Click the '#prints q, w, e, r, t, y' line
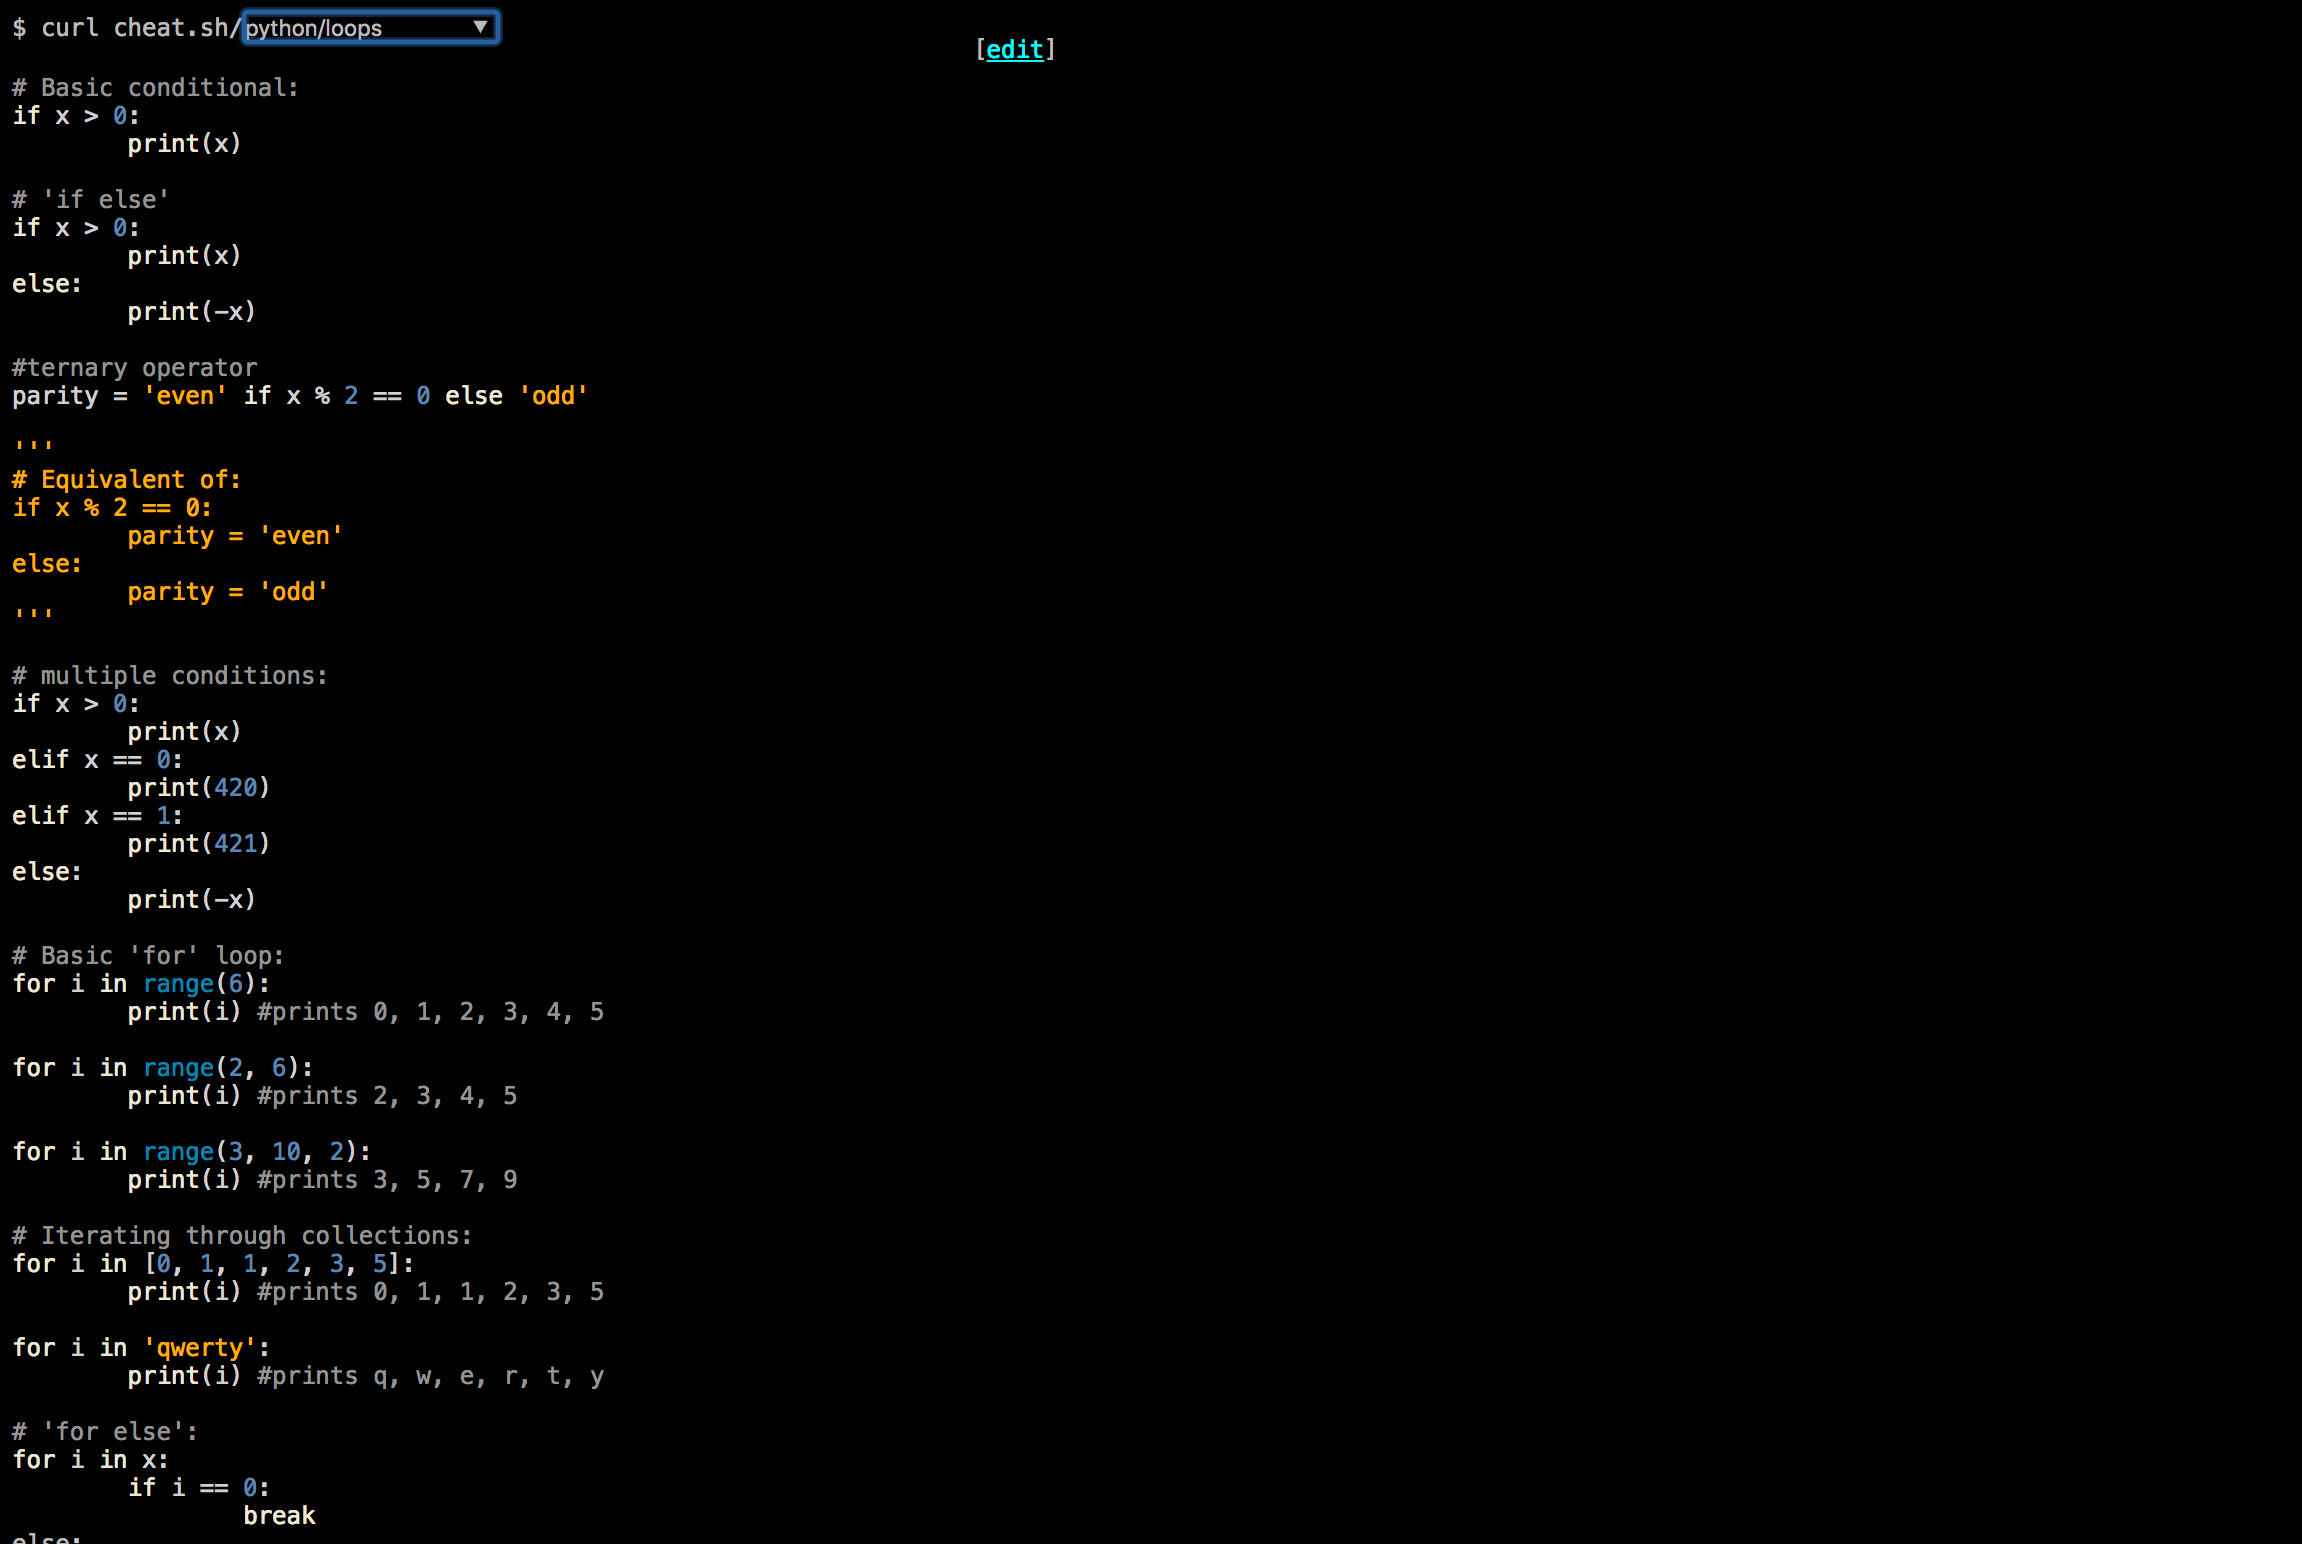Viewport: 2302px width, 1544px height. click(x=366, y=1376)
